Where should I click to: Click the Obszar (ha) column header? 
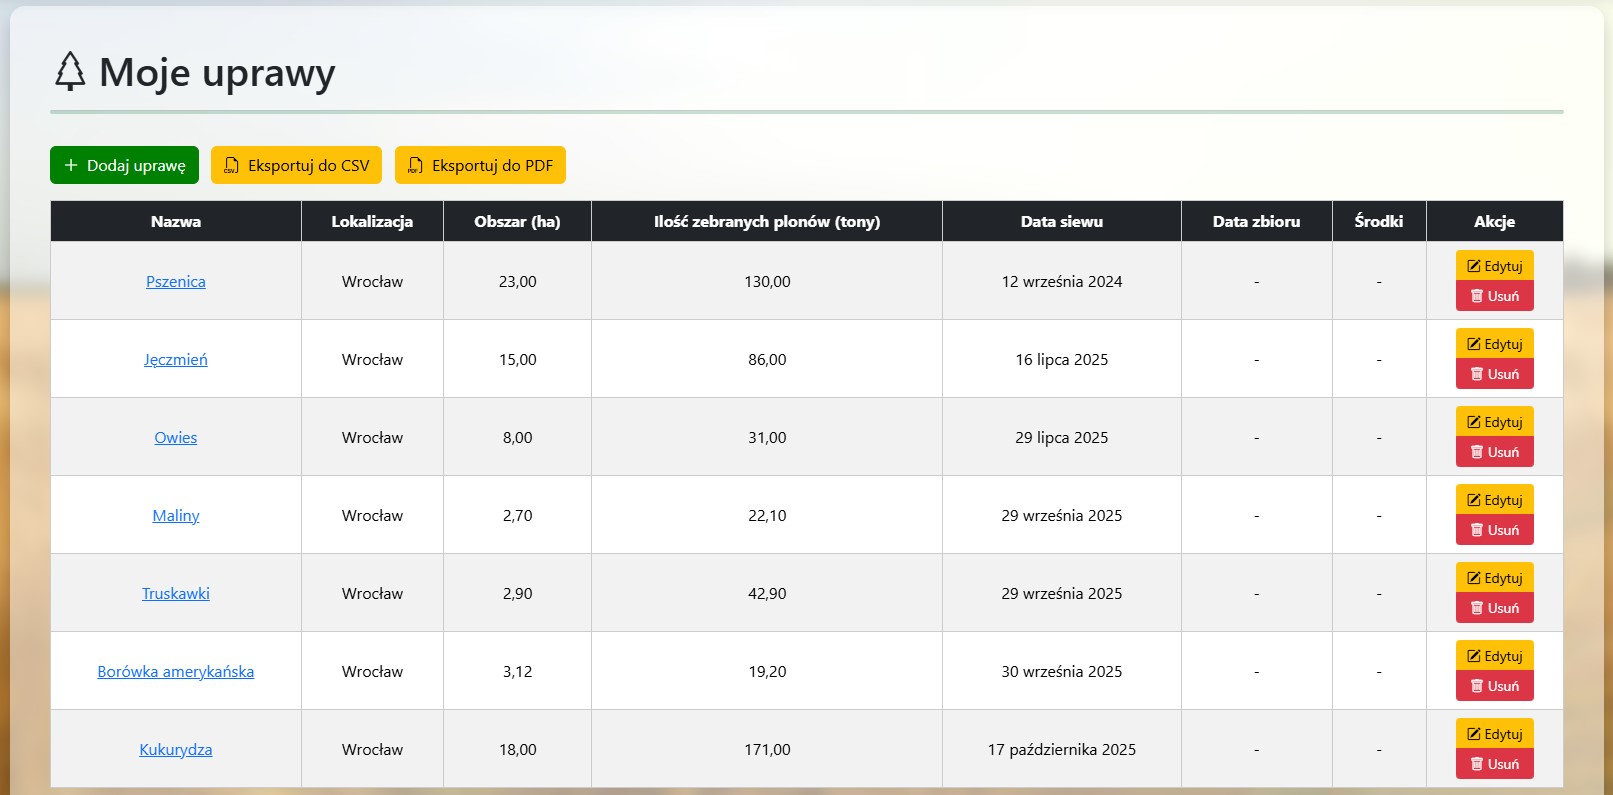point(517,222)
